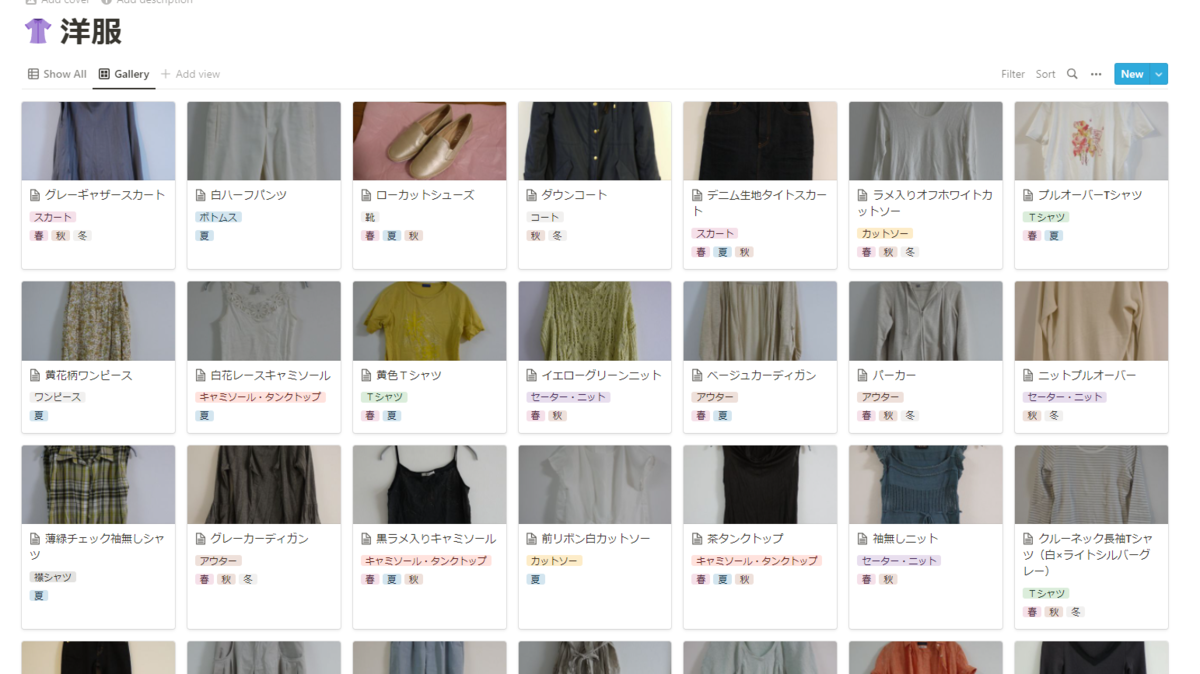
Task: Open the New button dropdown arrow
Action: pos(1158,73)
